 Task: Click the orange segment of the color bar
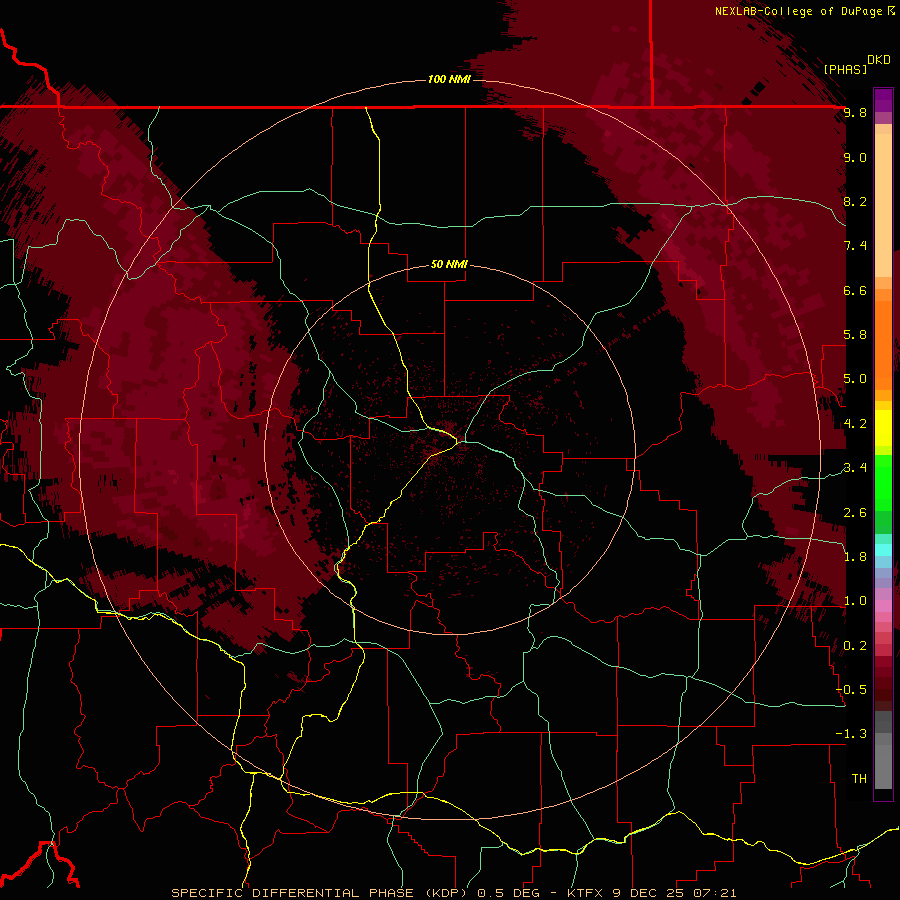point(883,344)
